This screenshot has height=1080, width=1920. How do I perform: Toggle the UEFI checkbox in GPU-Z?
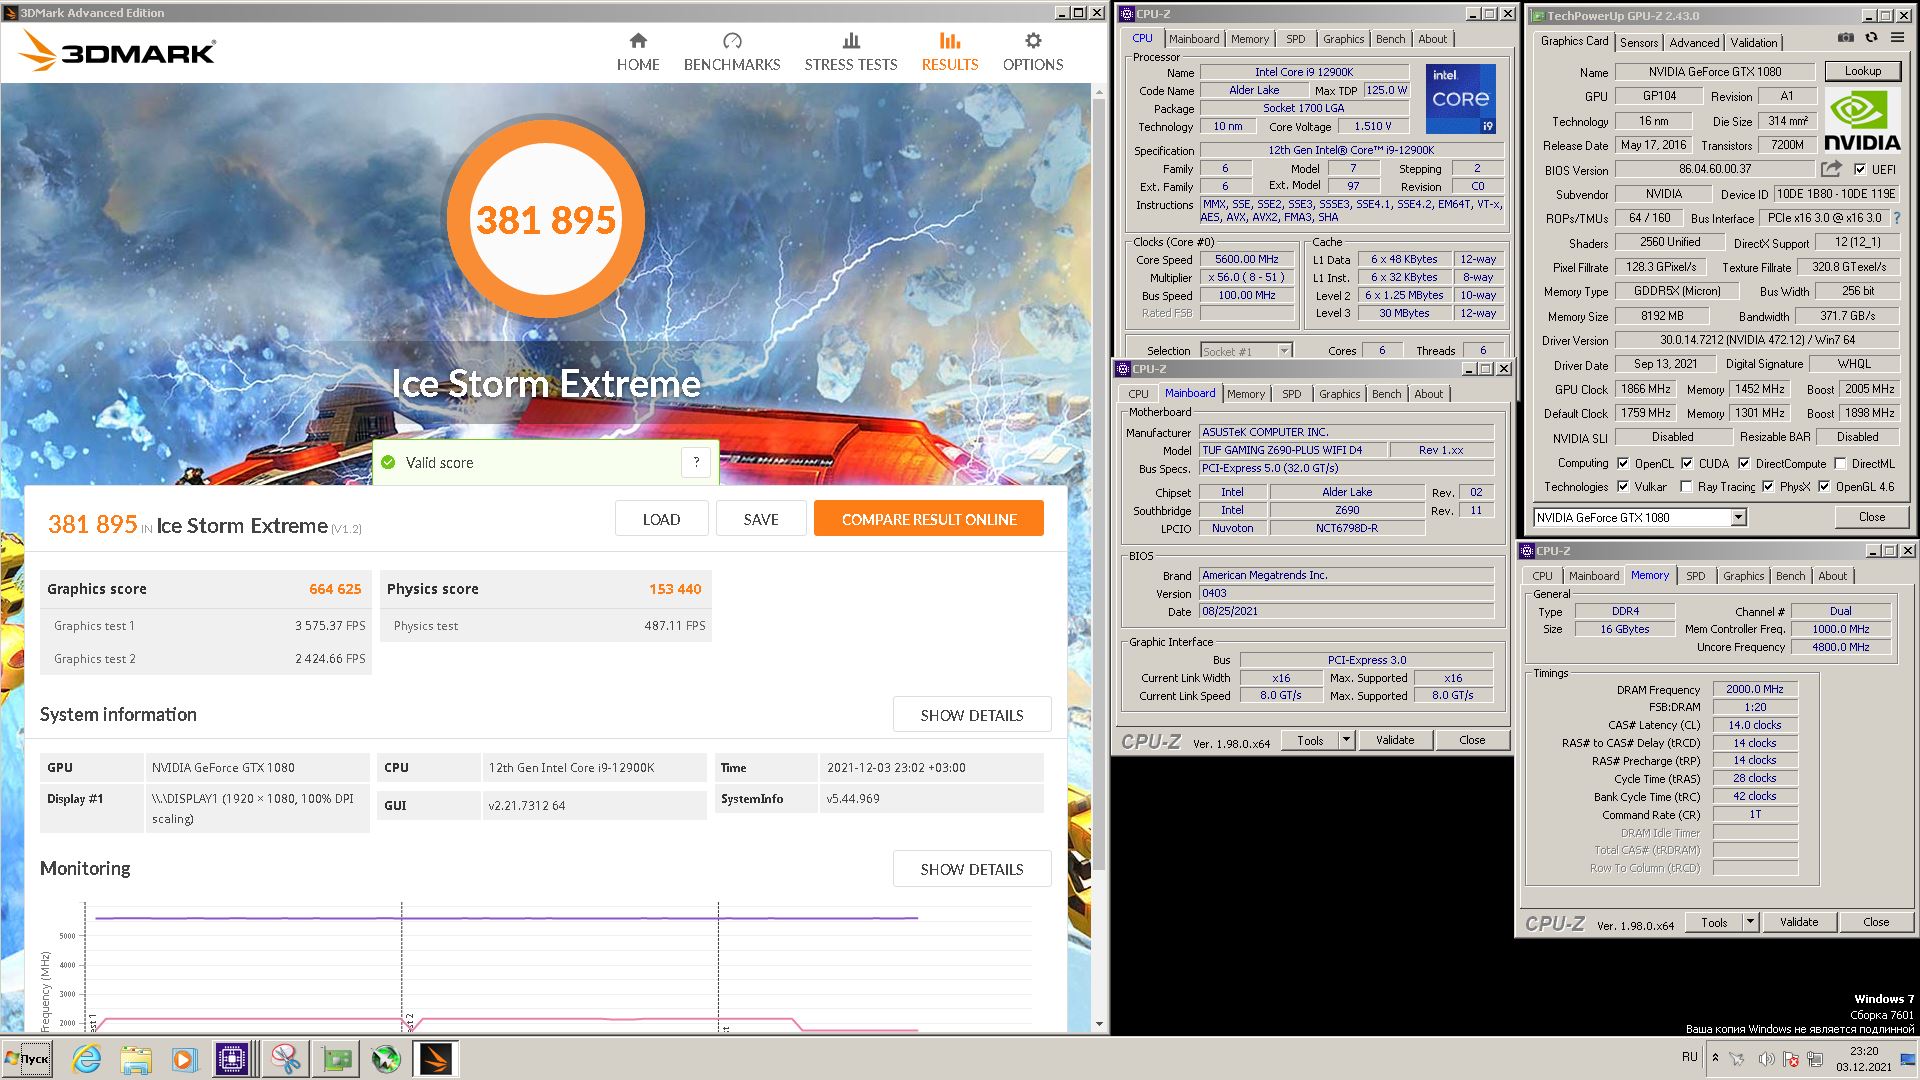(x=1860, y=169)
